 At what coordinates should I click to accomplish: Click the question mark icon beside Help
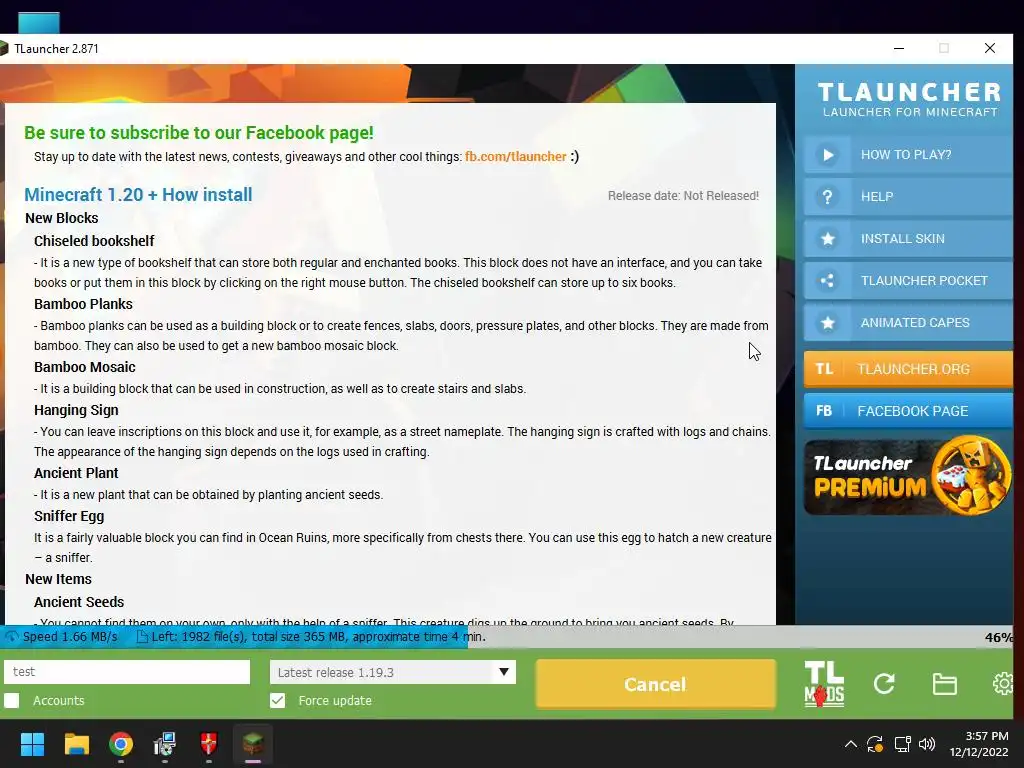click(x=827, y=197)
